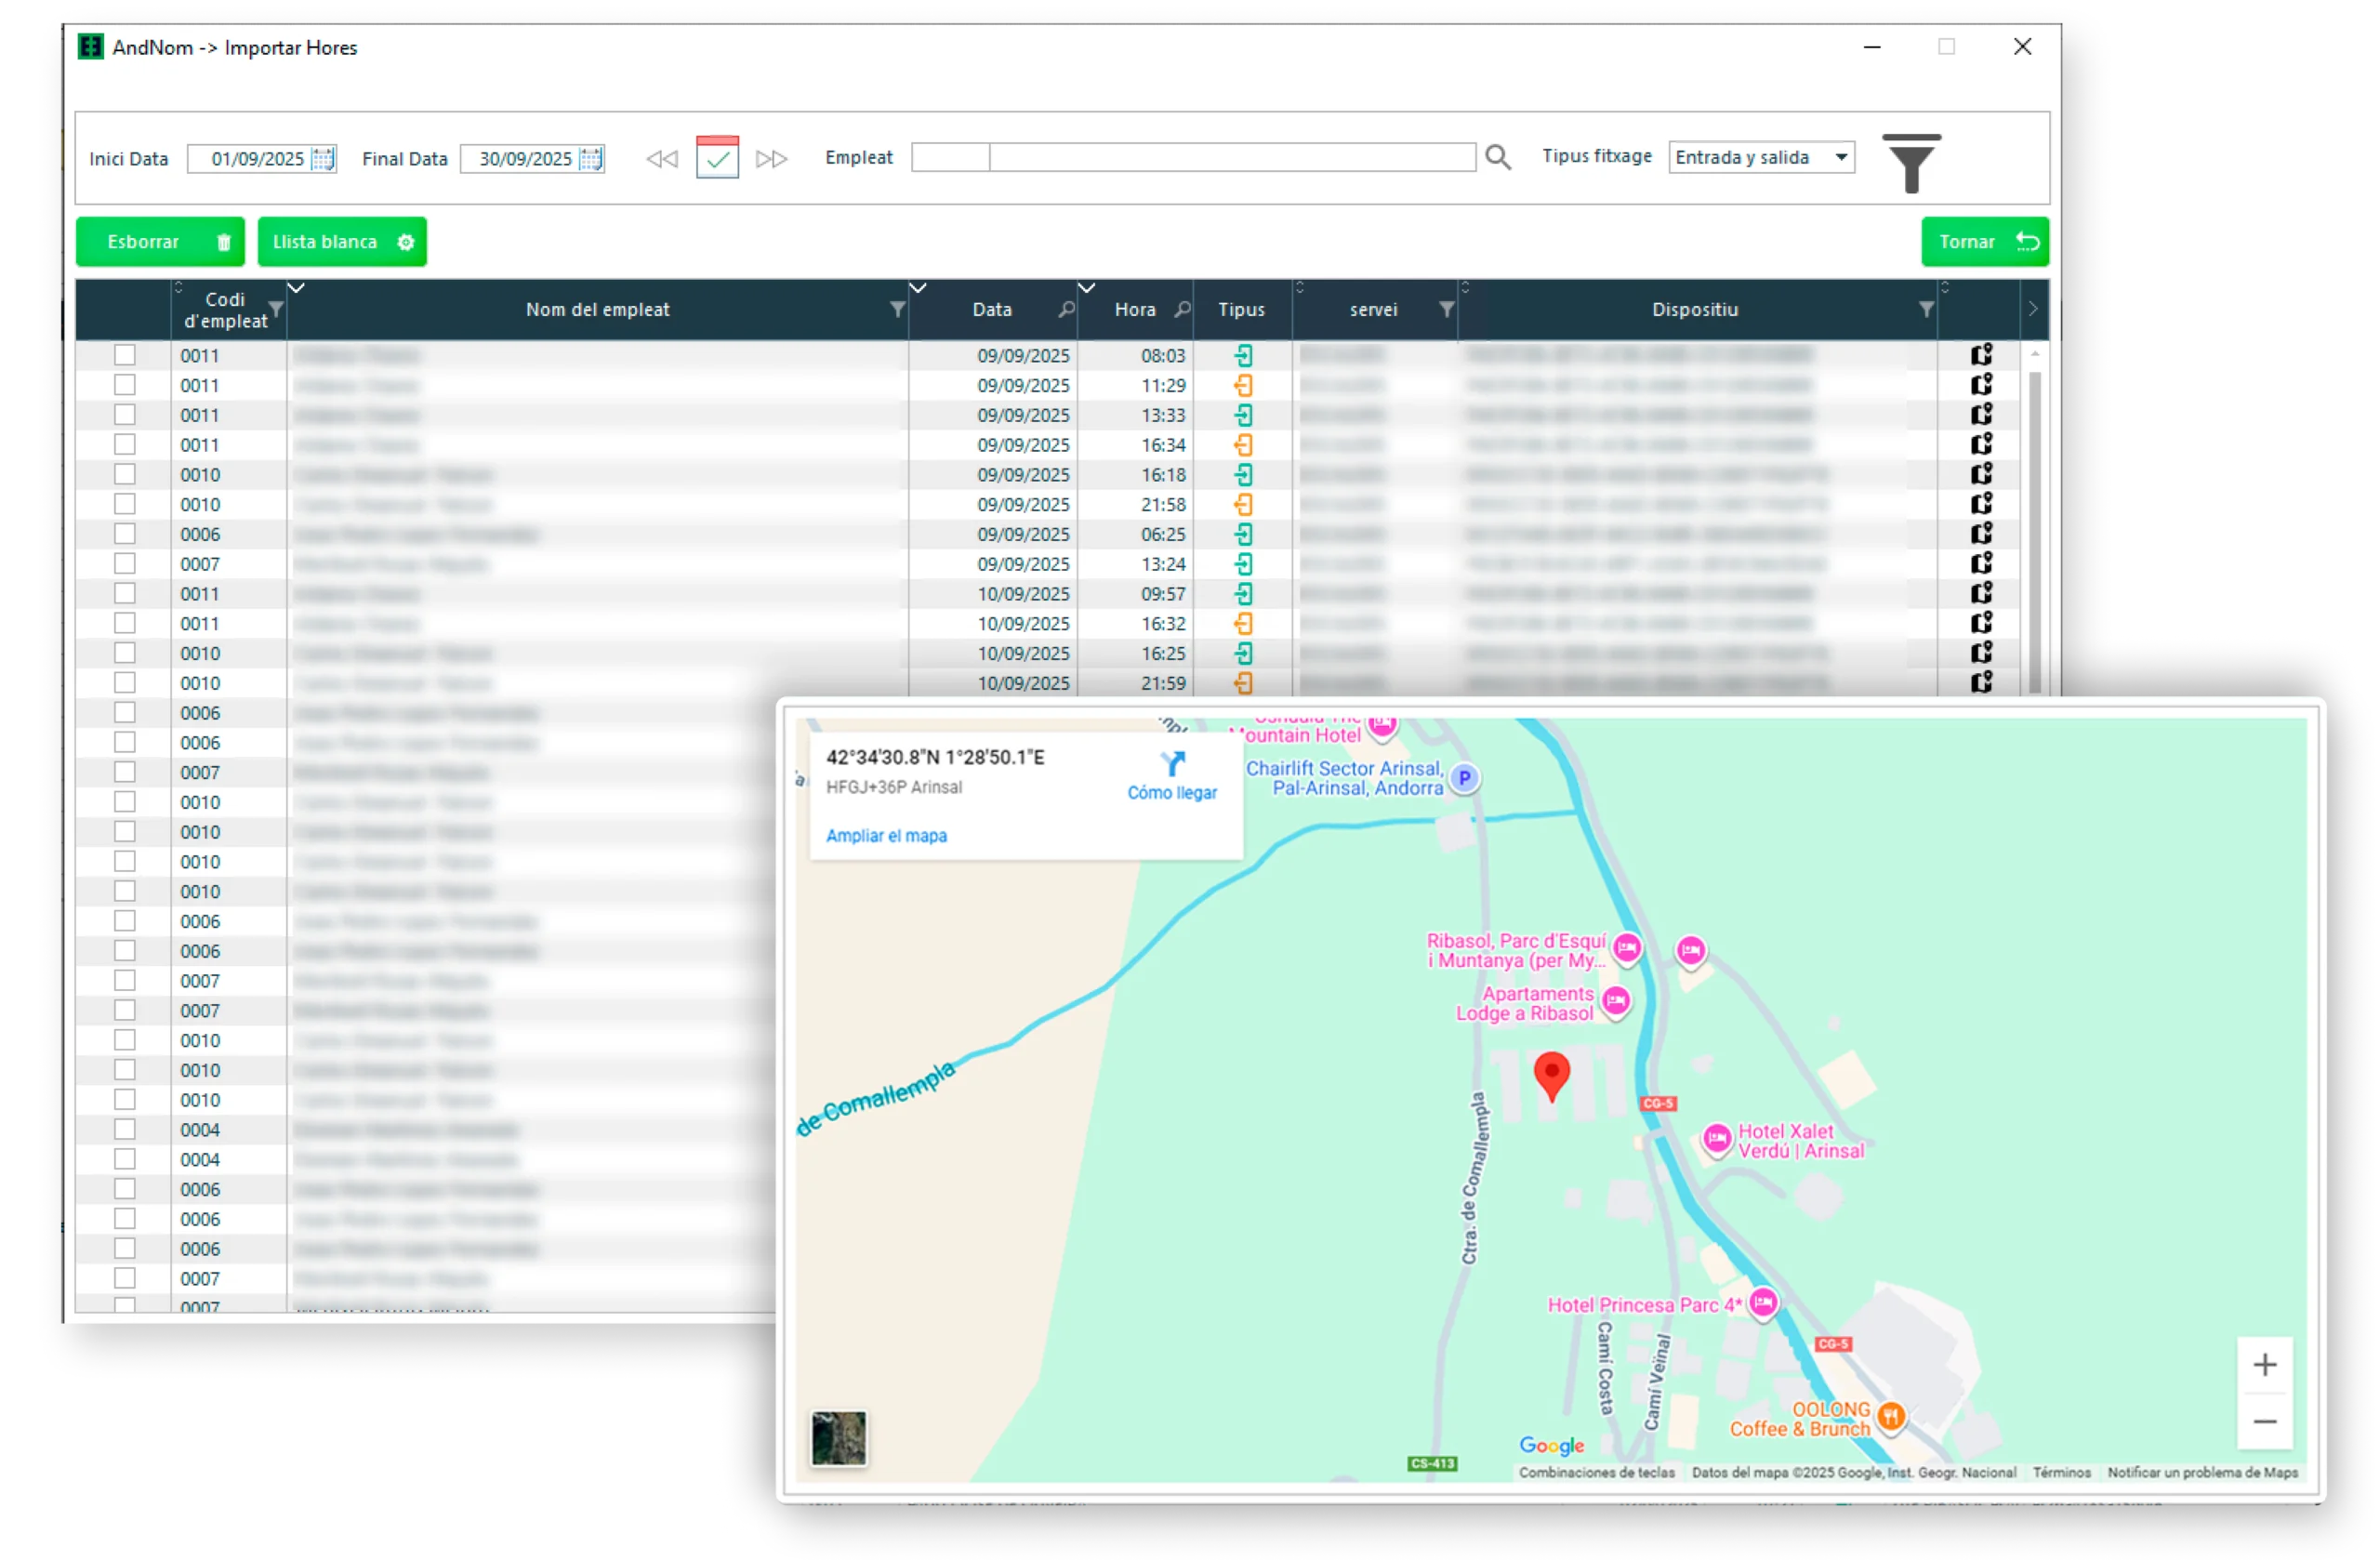
Task: Open the Tipus fitxage dropdown
Action: [1840, 157]
